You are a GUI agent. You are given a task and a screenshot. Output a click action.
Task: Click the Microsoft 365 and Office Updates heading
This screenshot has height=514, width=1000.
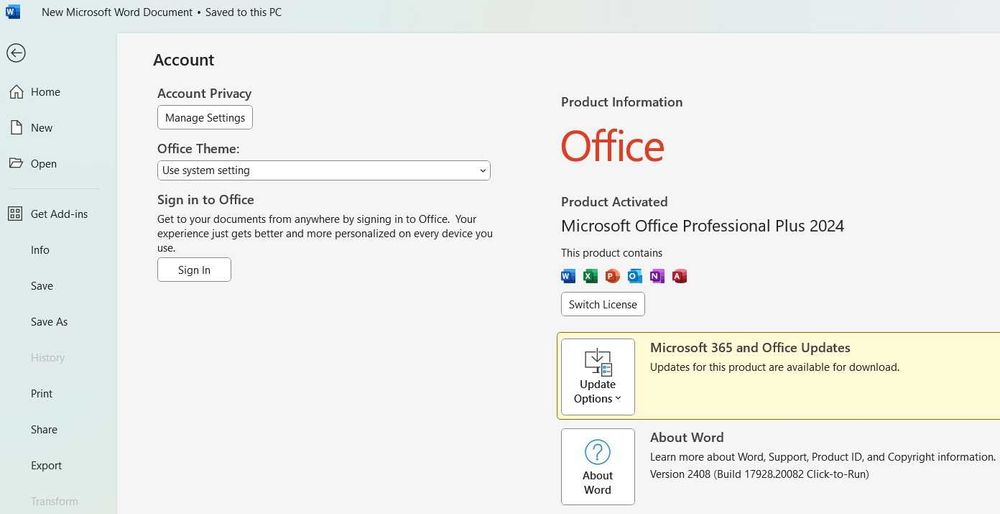[750, 348]
